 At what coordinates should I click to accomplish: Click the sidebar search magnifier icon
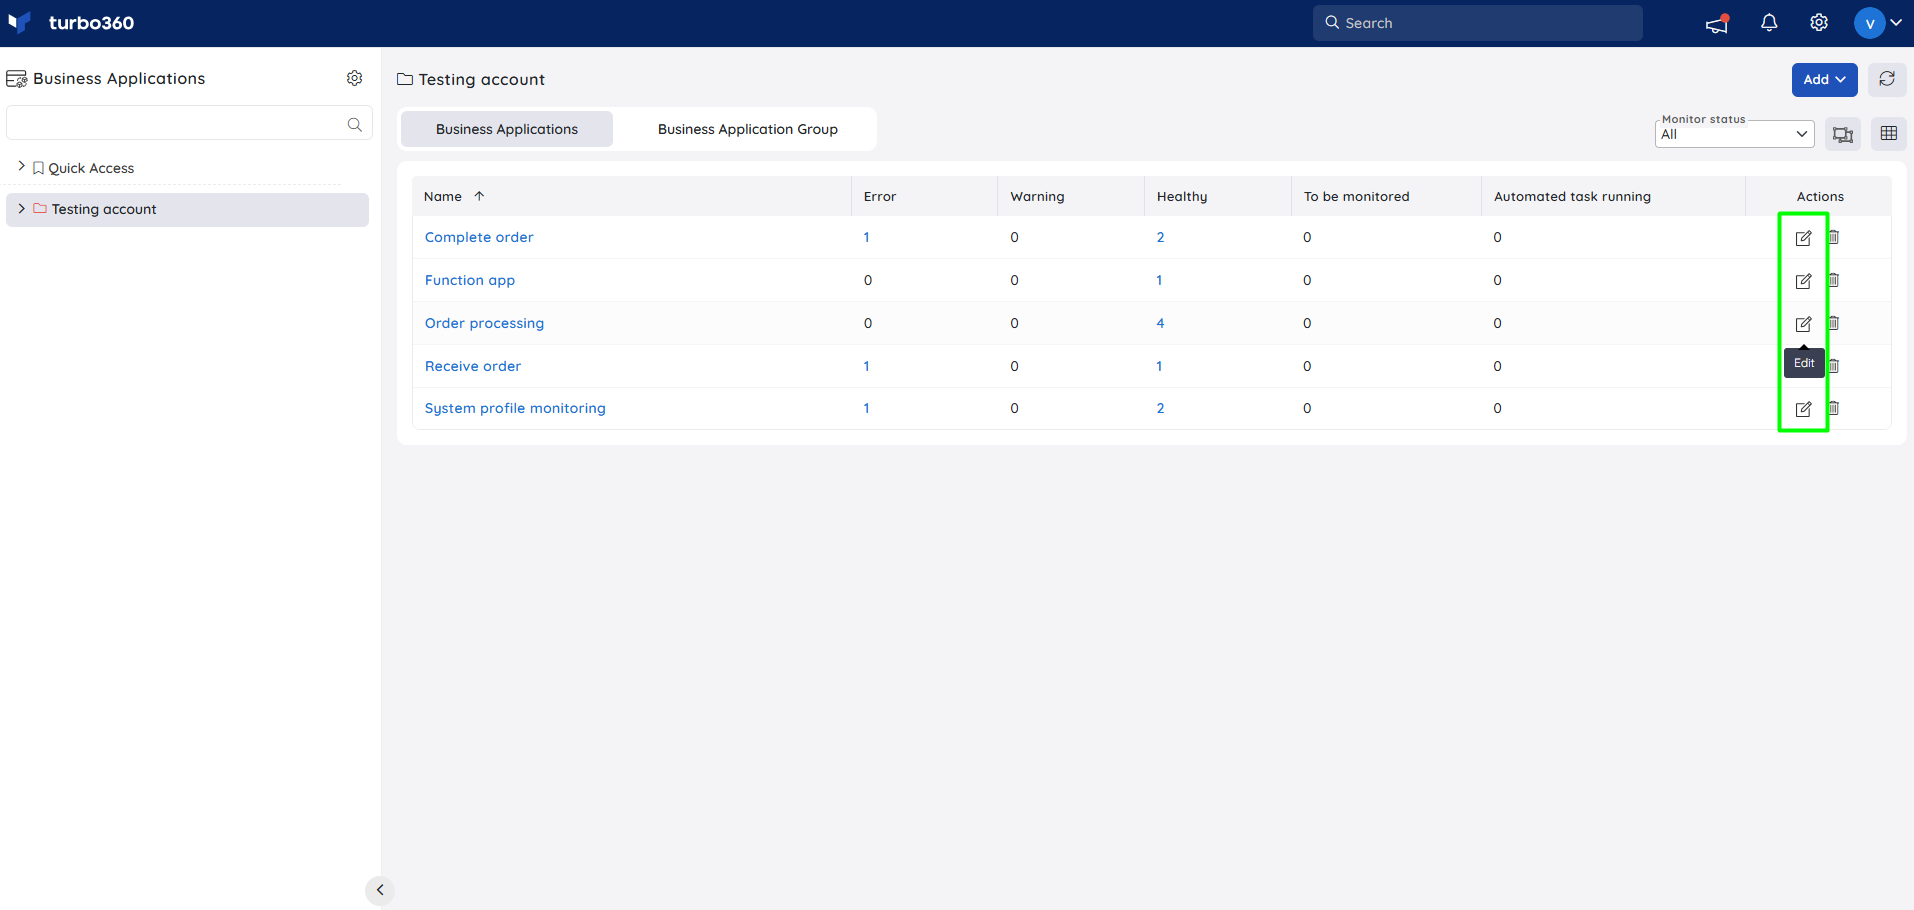(x=354, y=124)
